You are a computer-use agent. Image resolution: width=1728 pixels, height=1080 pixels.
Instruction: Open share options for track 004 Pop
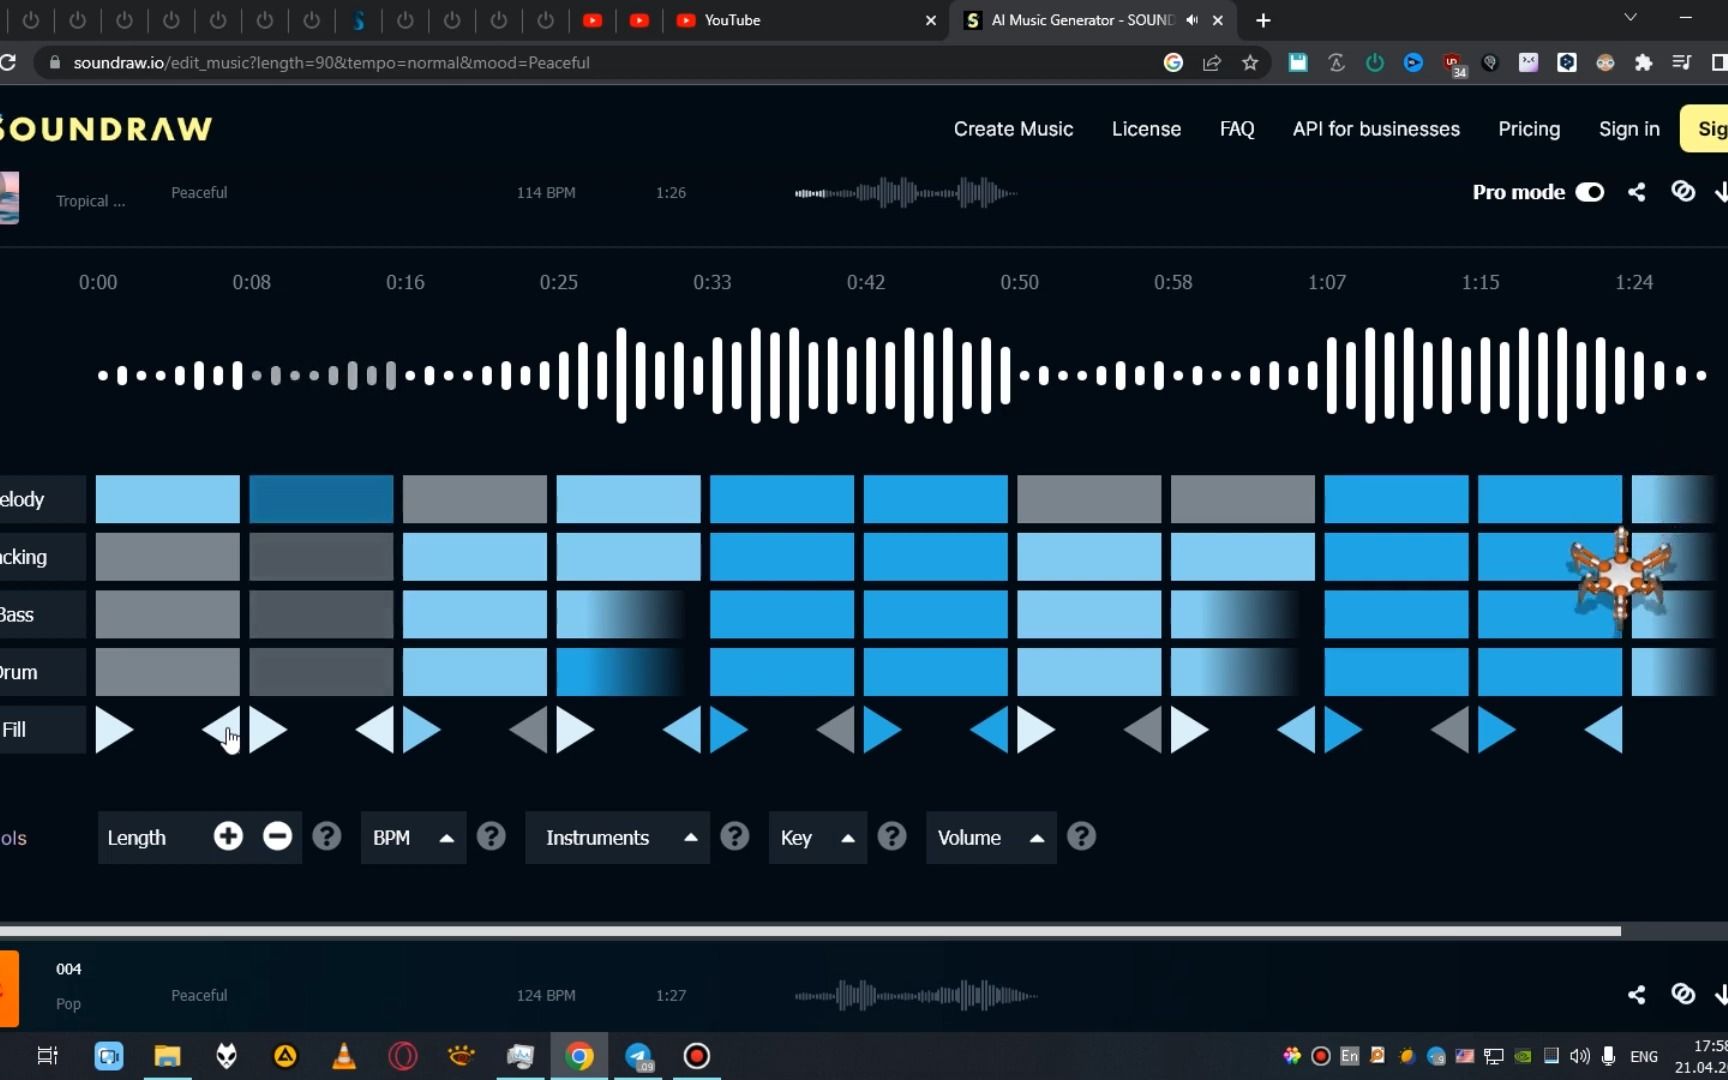point(1637,995)
